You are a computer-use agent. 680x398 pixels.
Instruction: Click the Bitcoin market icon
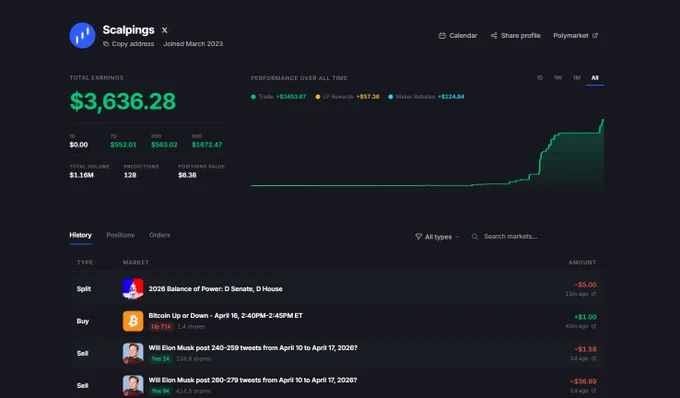(133, 321)
